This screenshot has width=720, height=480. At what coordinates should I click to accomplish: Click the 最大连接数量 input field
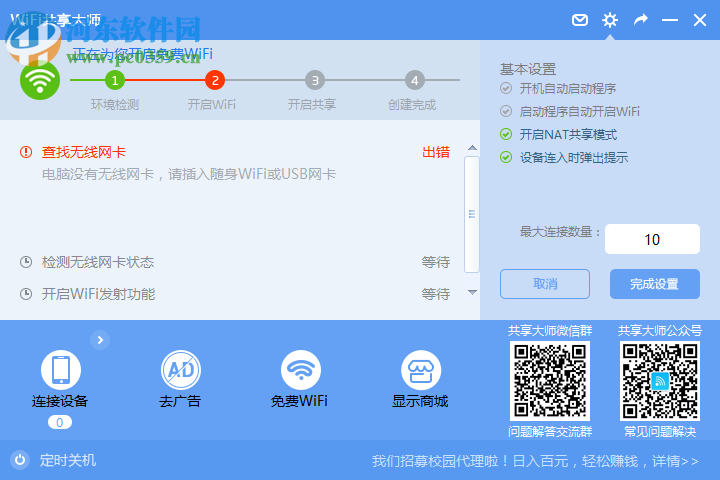tap(652, 239)
